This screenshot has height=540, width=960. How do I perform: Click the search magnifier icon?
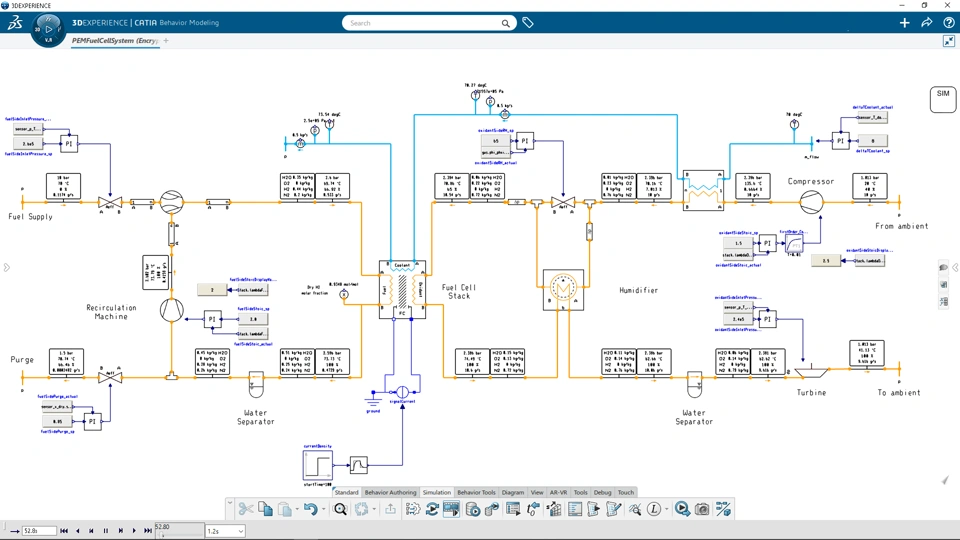click(x=506, y=23)
